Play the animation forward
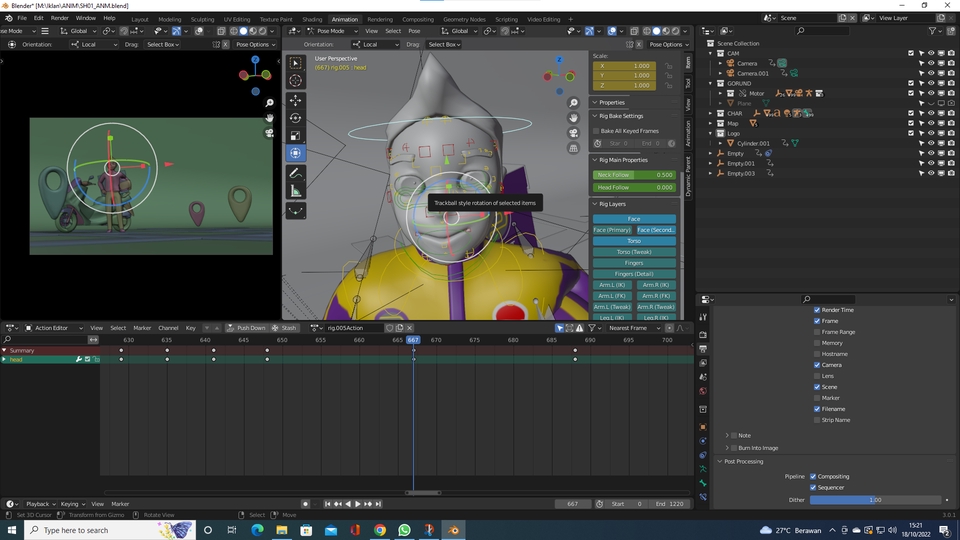The height and width of the screenshot is (540, 960). 358,504
